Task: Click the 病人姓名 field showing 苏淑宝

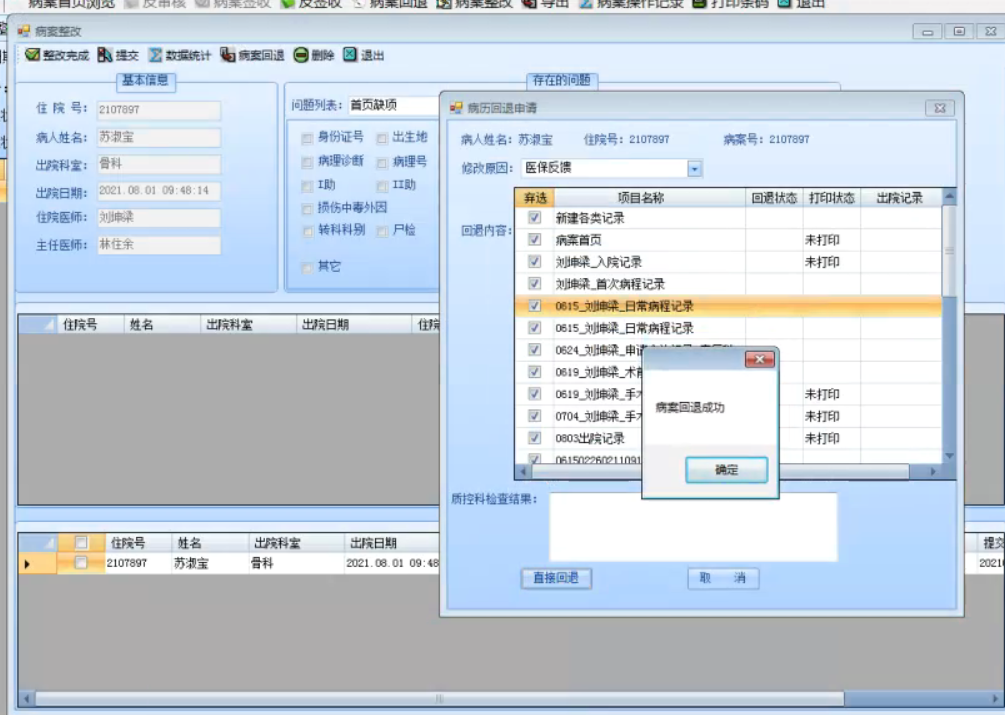Action: (x=159, y=137)
